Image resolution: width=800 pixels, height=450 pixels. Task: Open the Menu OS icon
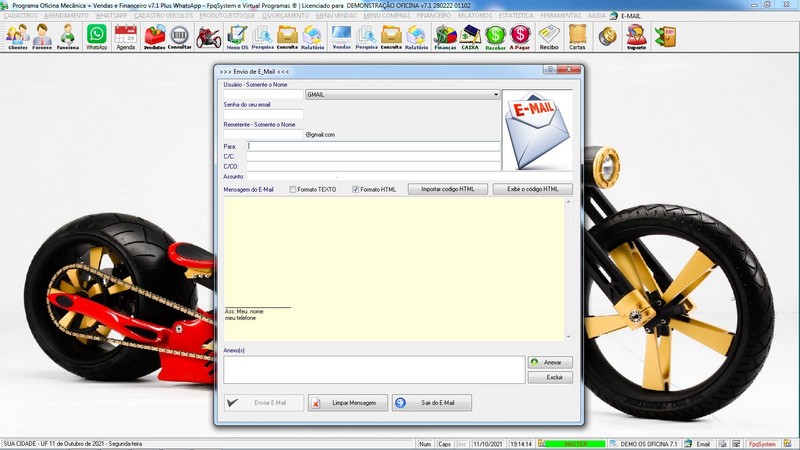click(x=237, y=37)
